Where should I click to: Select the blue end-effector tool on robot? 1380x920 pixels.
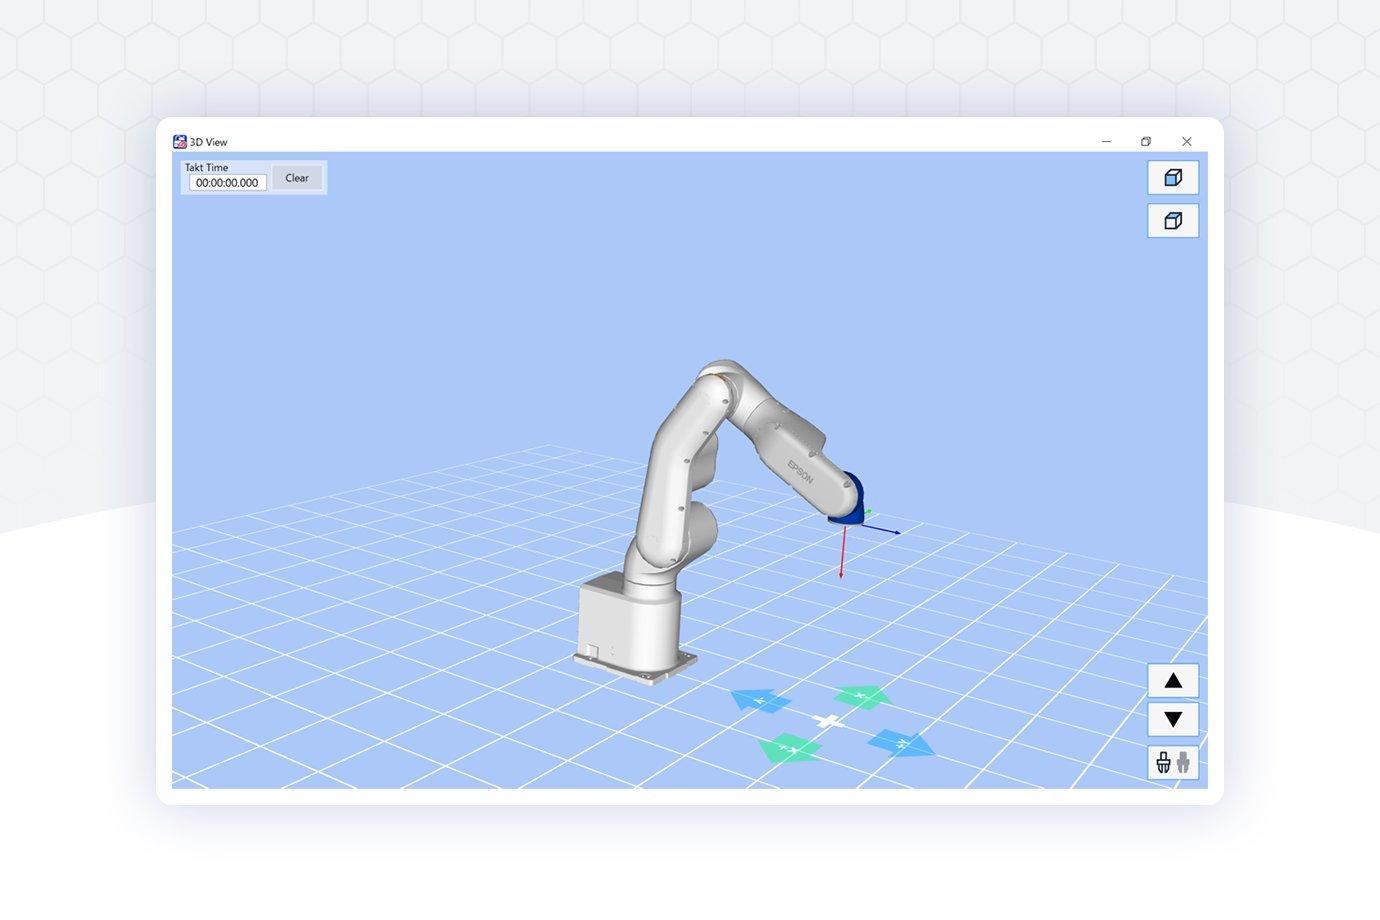coord(849,500)
